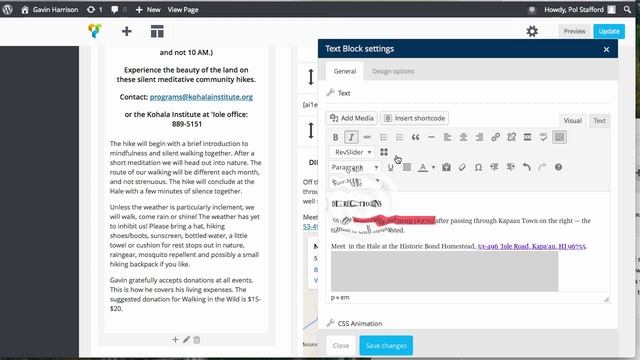This screenshot has height=360, width=640.
Task: Open the New content menu
Action: pyautogui.click(x=148, y=9)
